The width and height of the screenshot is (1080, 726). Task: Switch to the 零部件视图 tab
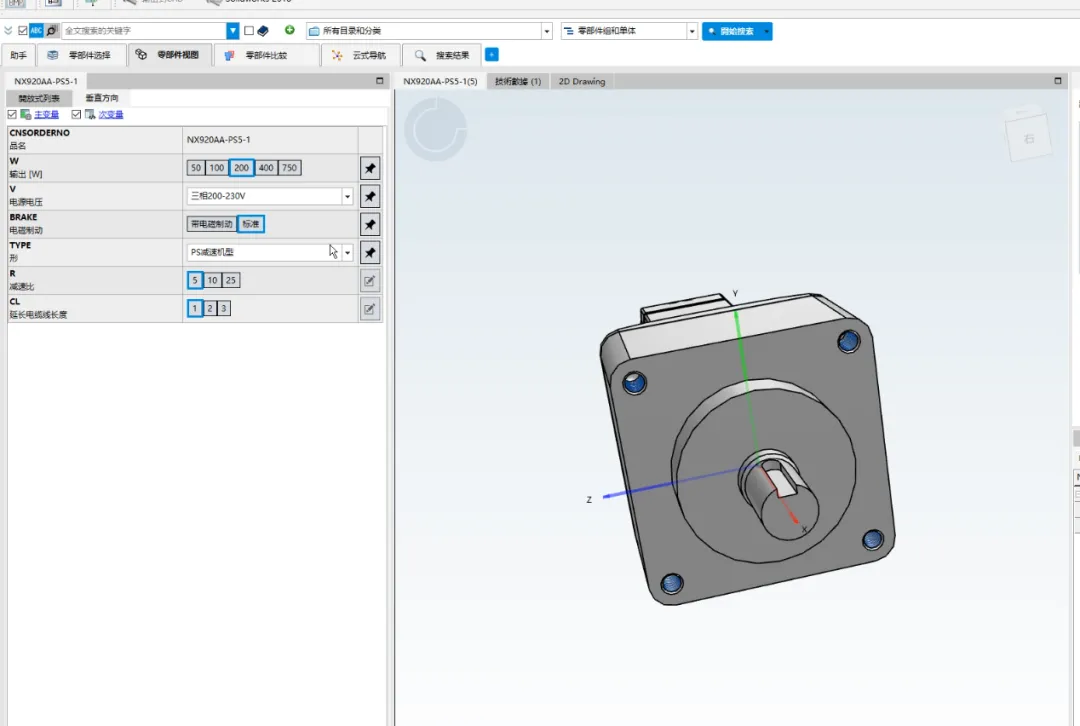169,55
